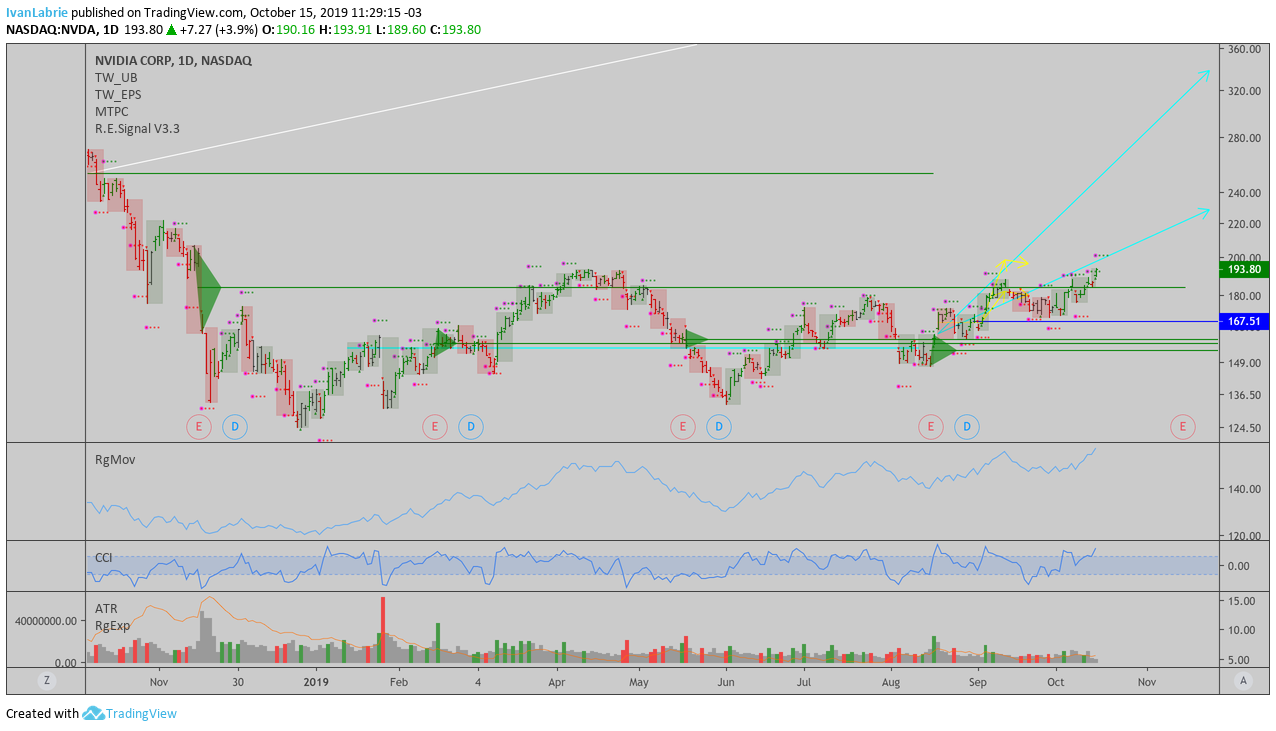Open the February 2019 earnings E marker
Image resolution: width=1276 pixels, height=731 pixels.
(x=434, y=428)
